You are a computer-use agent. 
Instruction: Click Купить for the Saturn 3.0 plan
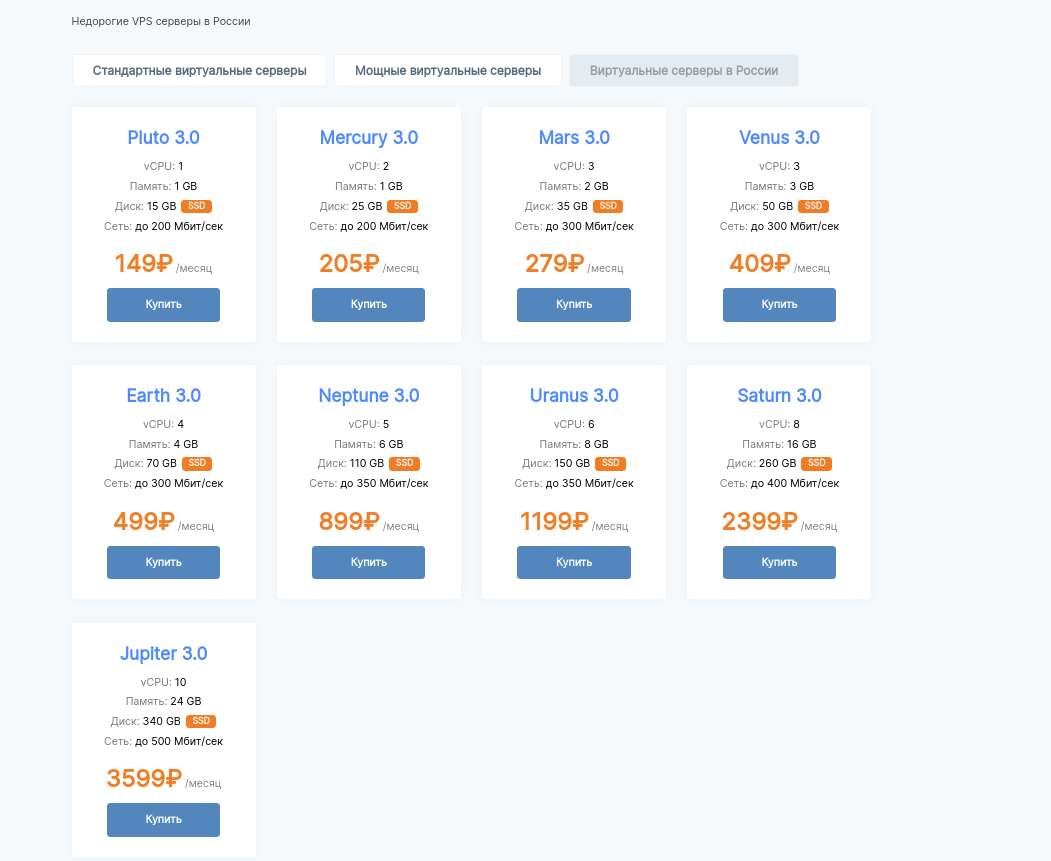tap(779, 563)
